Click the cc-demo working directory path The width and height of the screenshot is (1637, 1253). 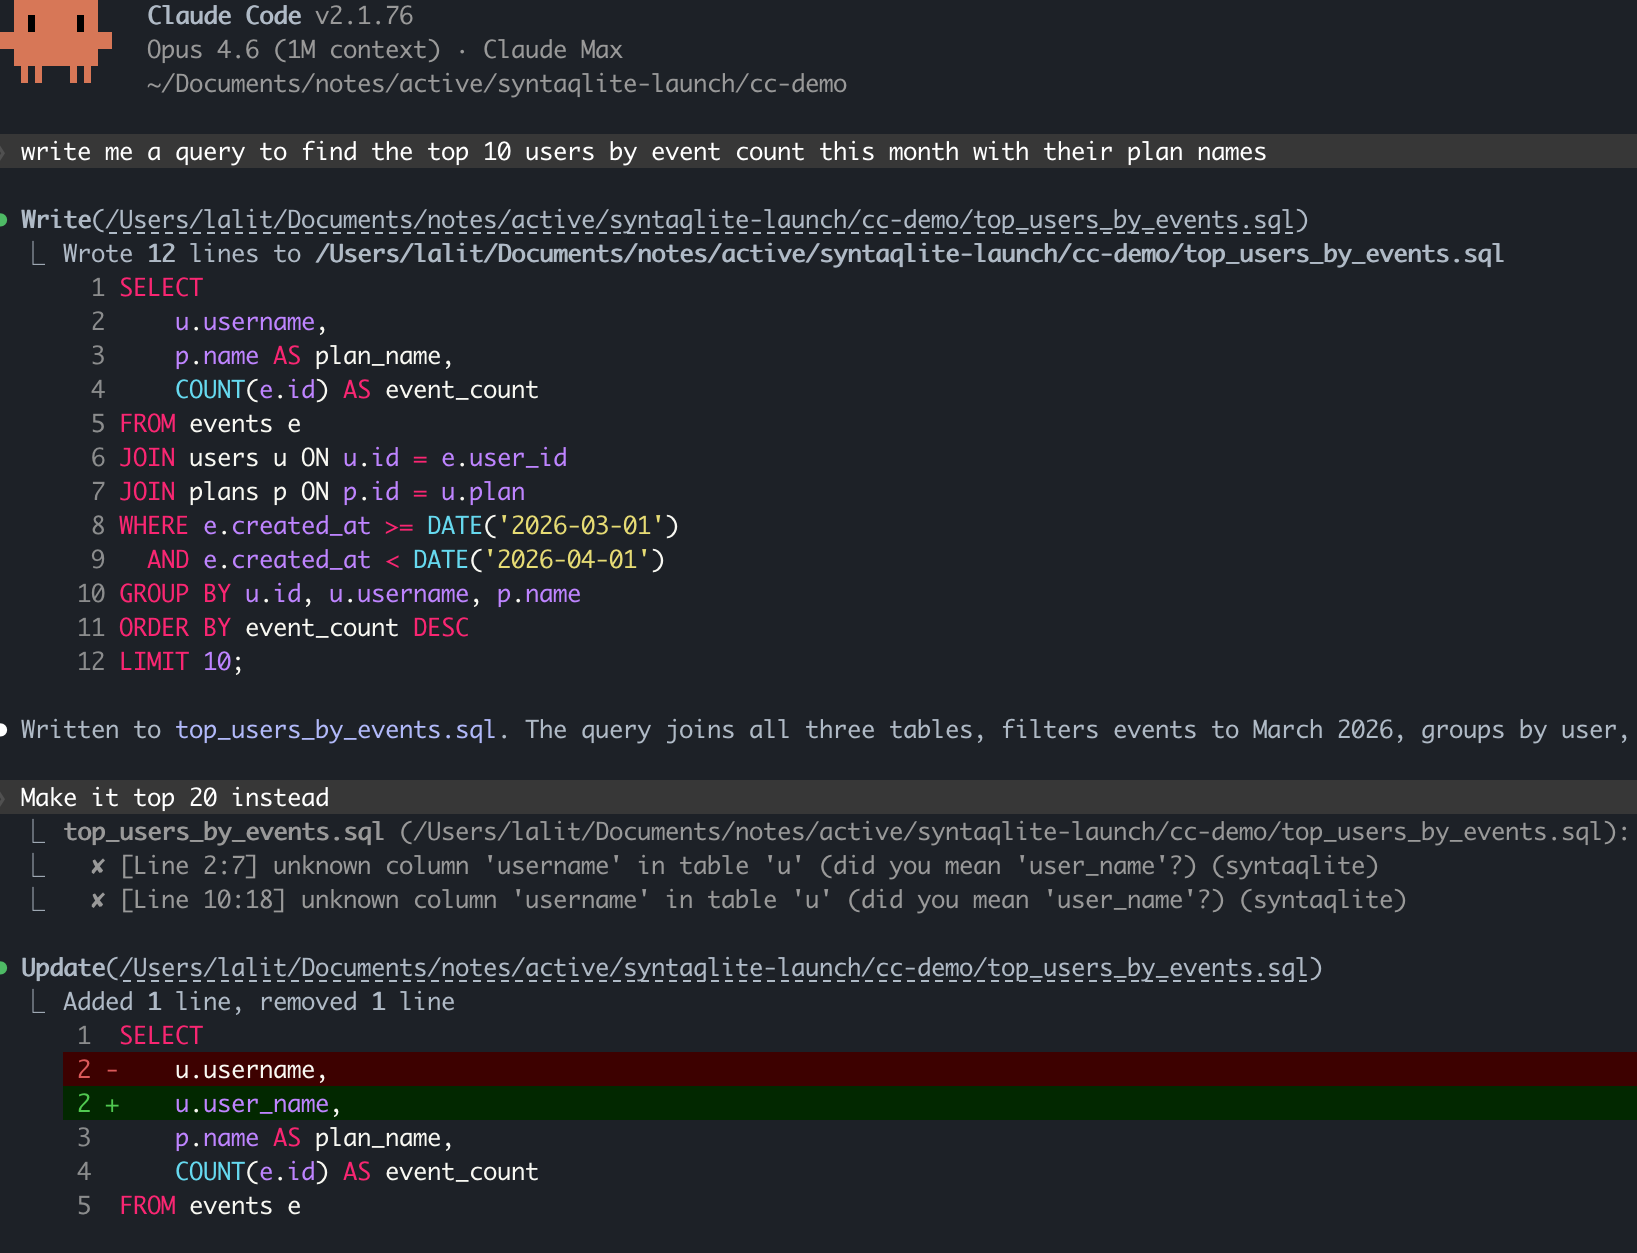pos(496,84)
